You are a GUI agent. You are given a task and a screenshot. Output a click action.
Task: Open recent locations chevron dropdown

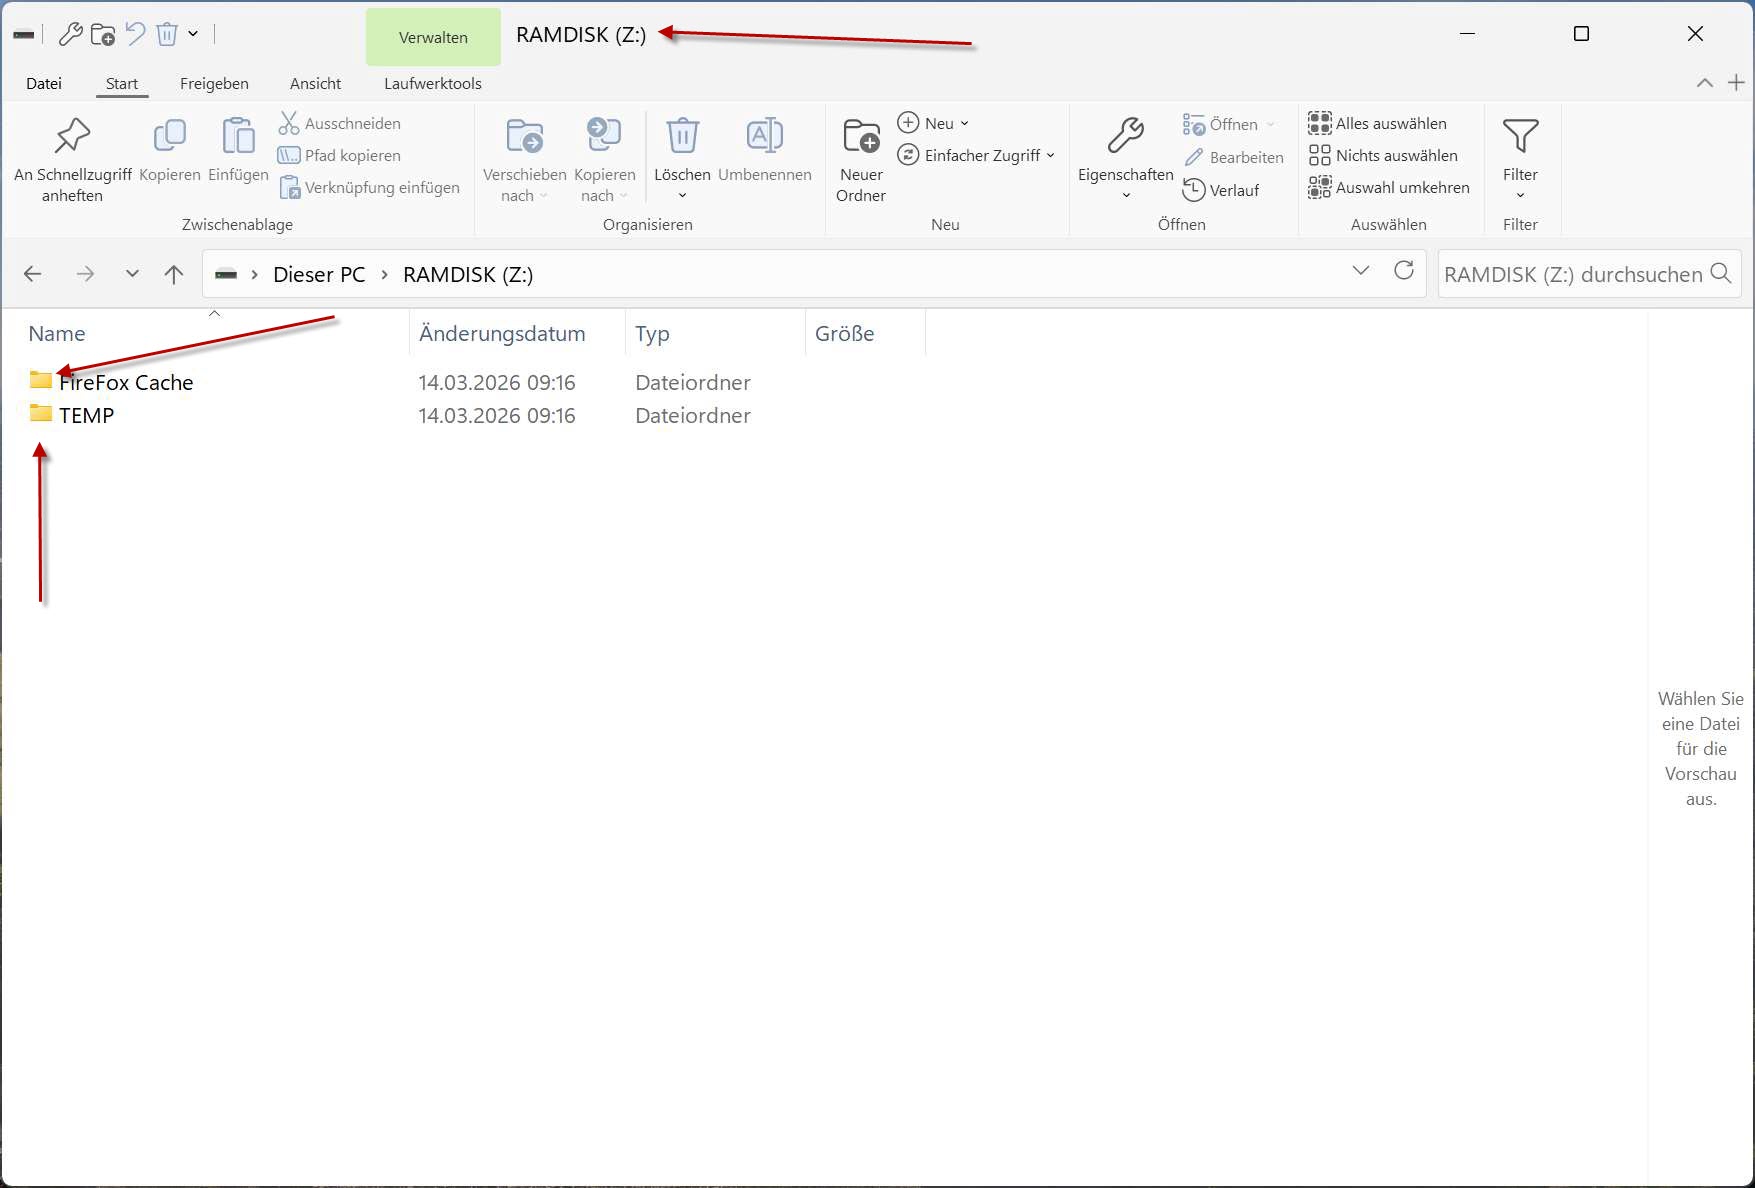(x=132, y=274)
